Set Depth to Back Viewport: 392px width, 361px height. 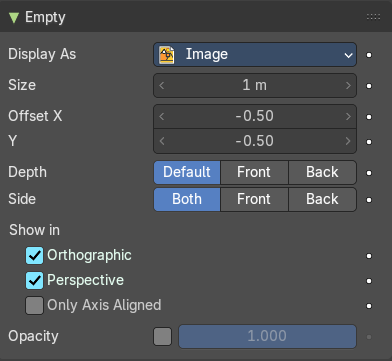tap(322, 172)
